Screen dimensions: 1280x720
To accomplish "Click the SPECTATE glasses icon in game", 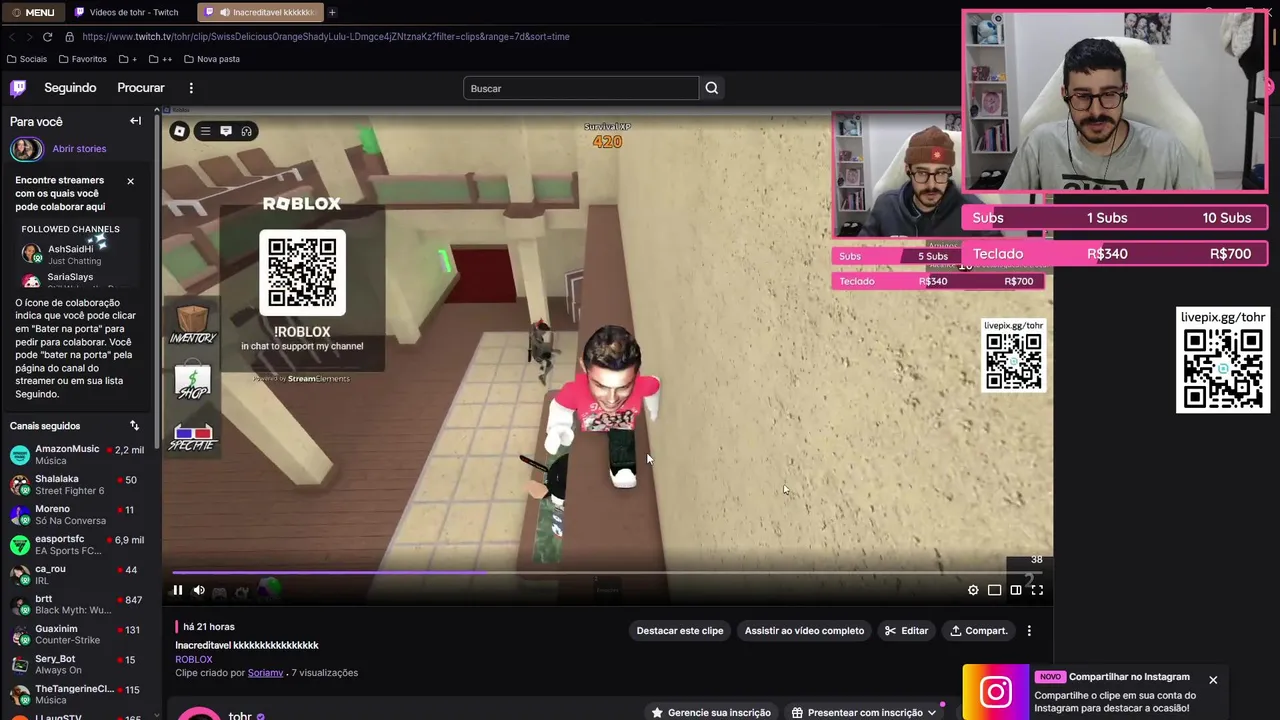I will tap(192, 438).
